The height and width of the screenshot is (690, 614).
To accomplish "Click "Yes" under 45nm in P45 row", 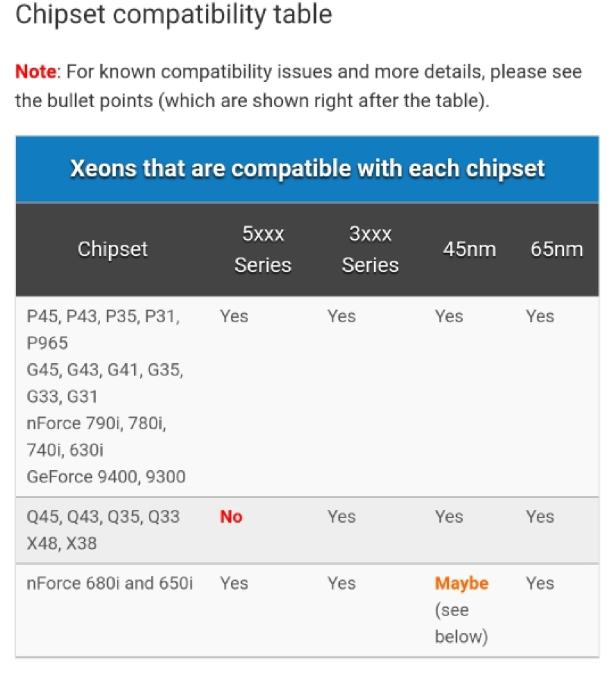I will click(x=449, y=316).
